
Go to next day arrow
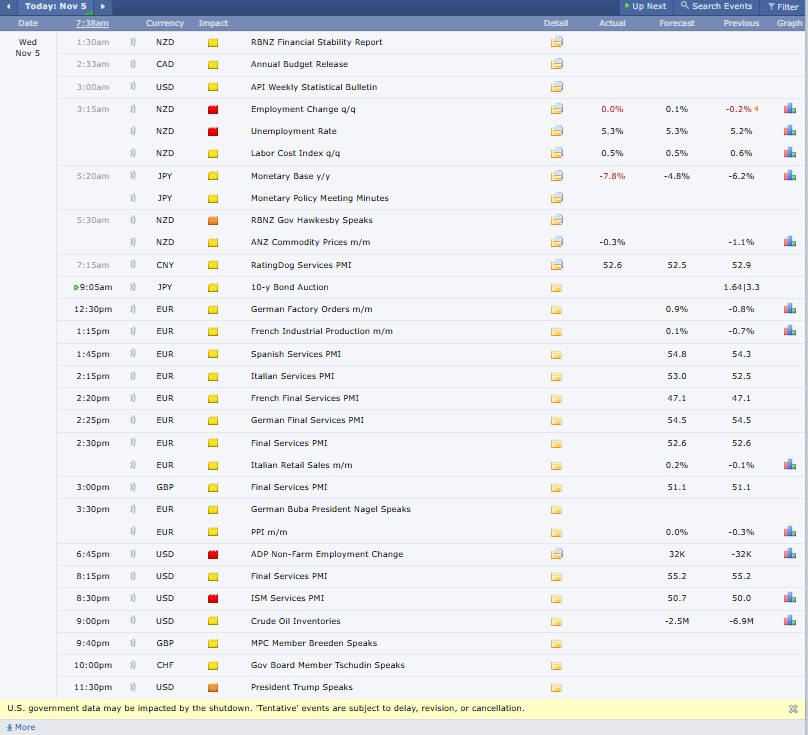[x=102, y=7]
